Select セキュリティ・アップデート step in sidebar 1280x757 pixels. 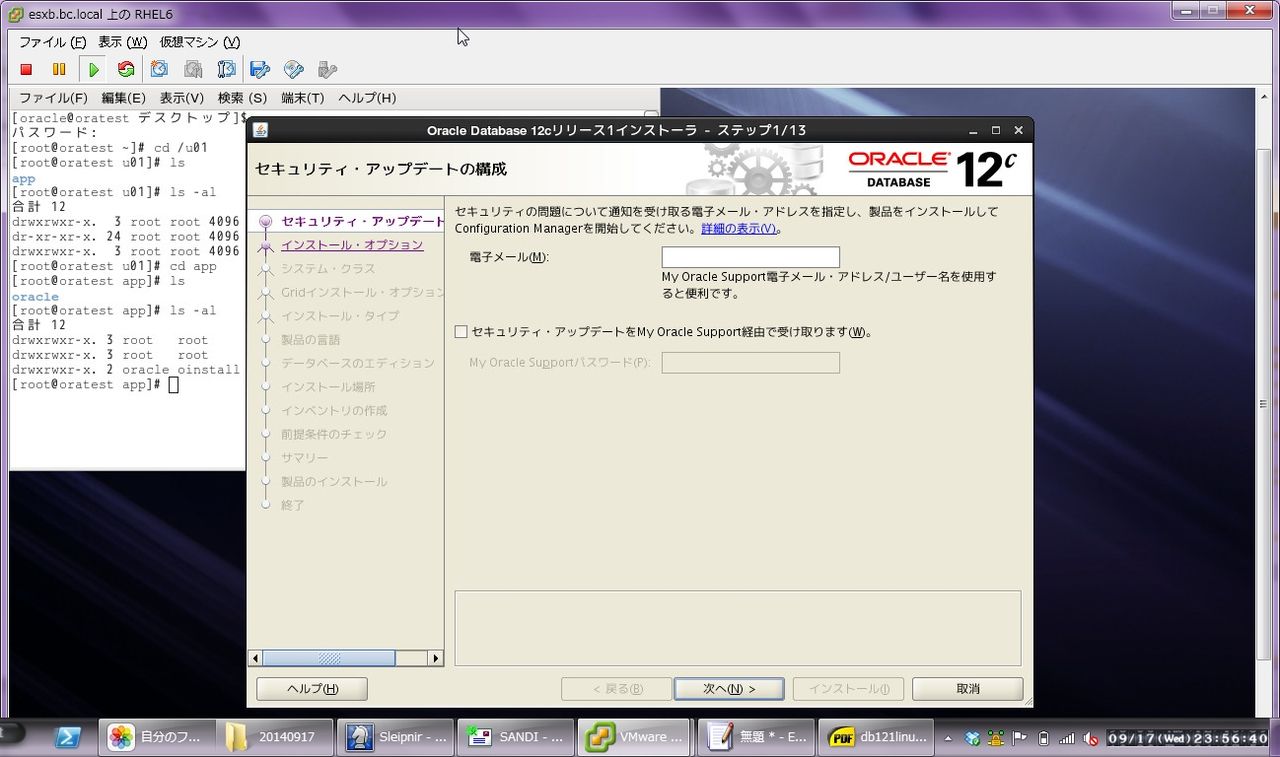[x=362, y=221]
